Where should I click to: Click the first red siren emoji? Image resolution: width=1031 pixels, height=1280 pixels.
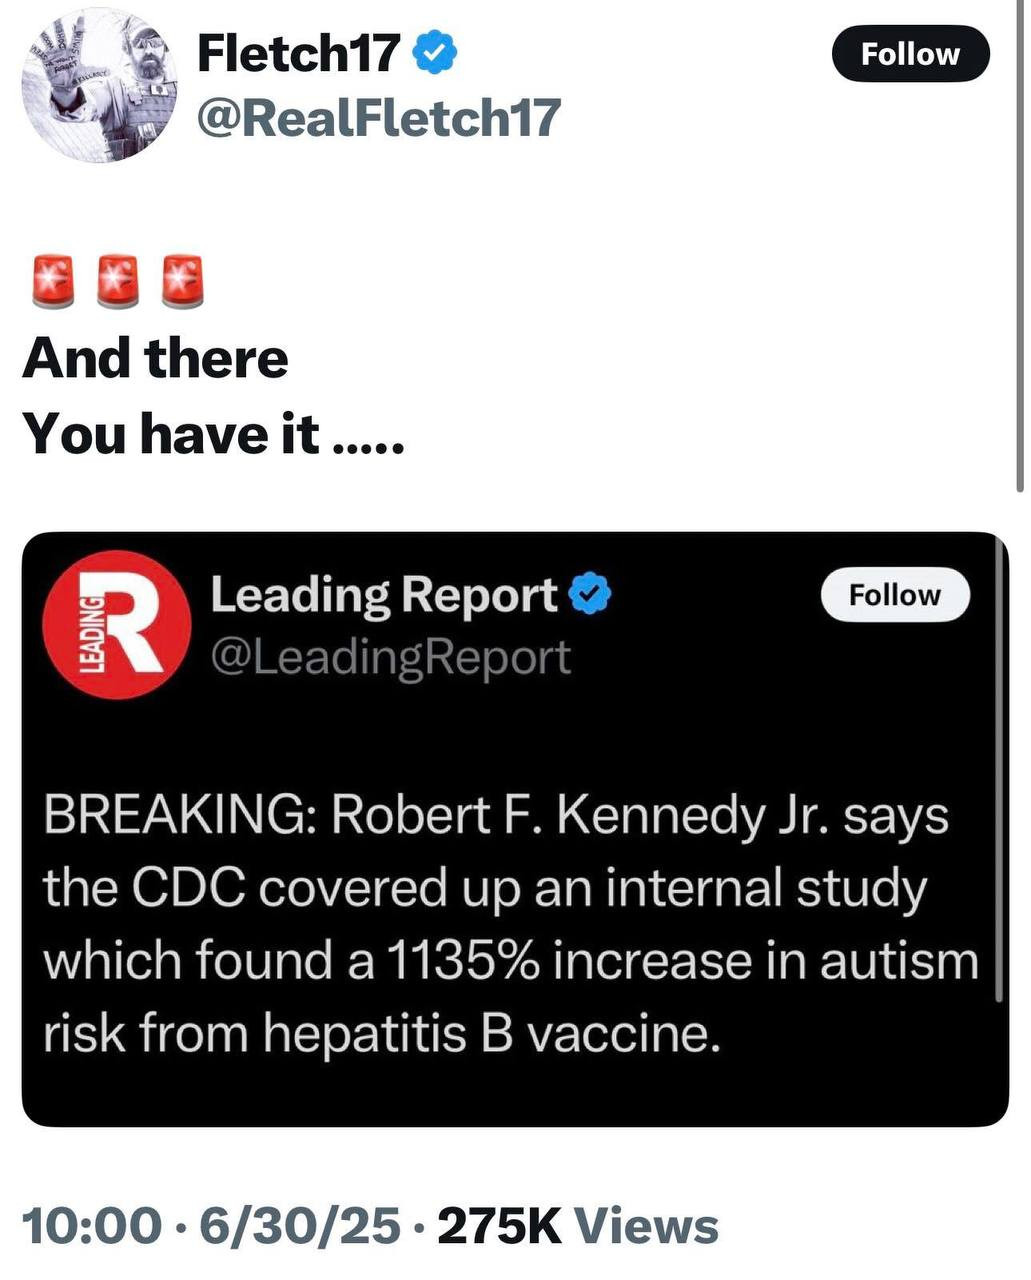(x=54, y=281)
